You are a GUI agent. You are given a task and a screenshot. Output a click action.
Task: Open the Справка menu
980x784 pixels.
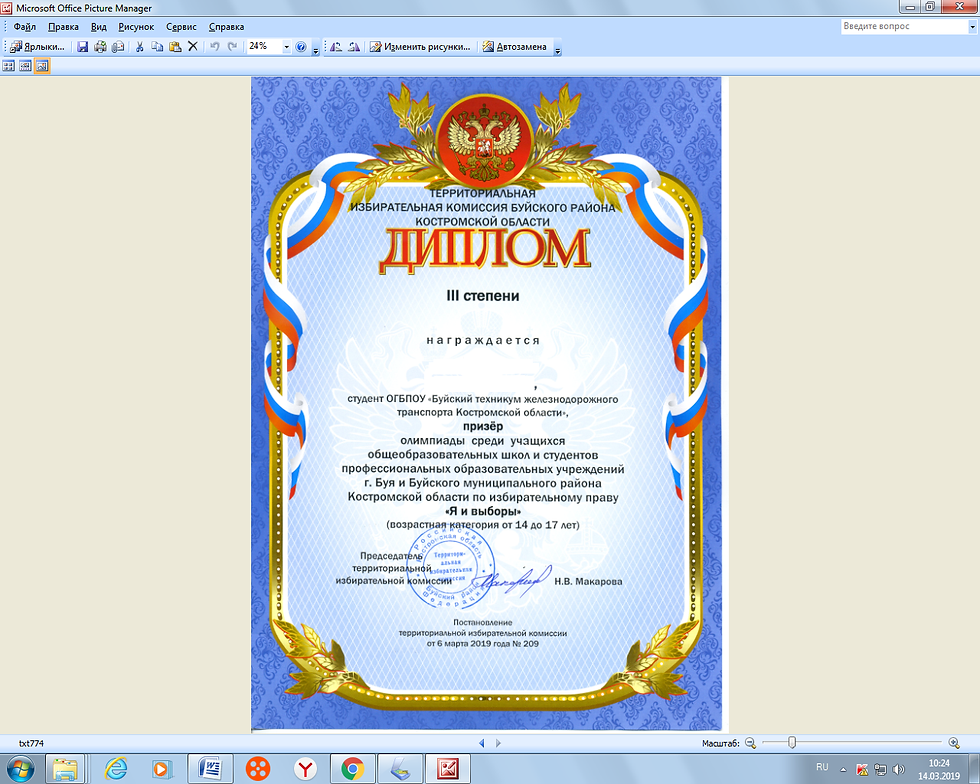(226, 27)
